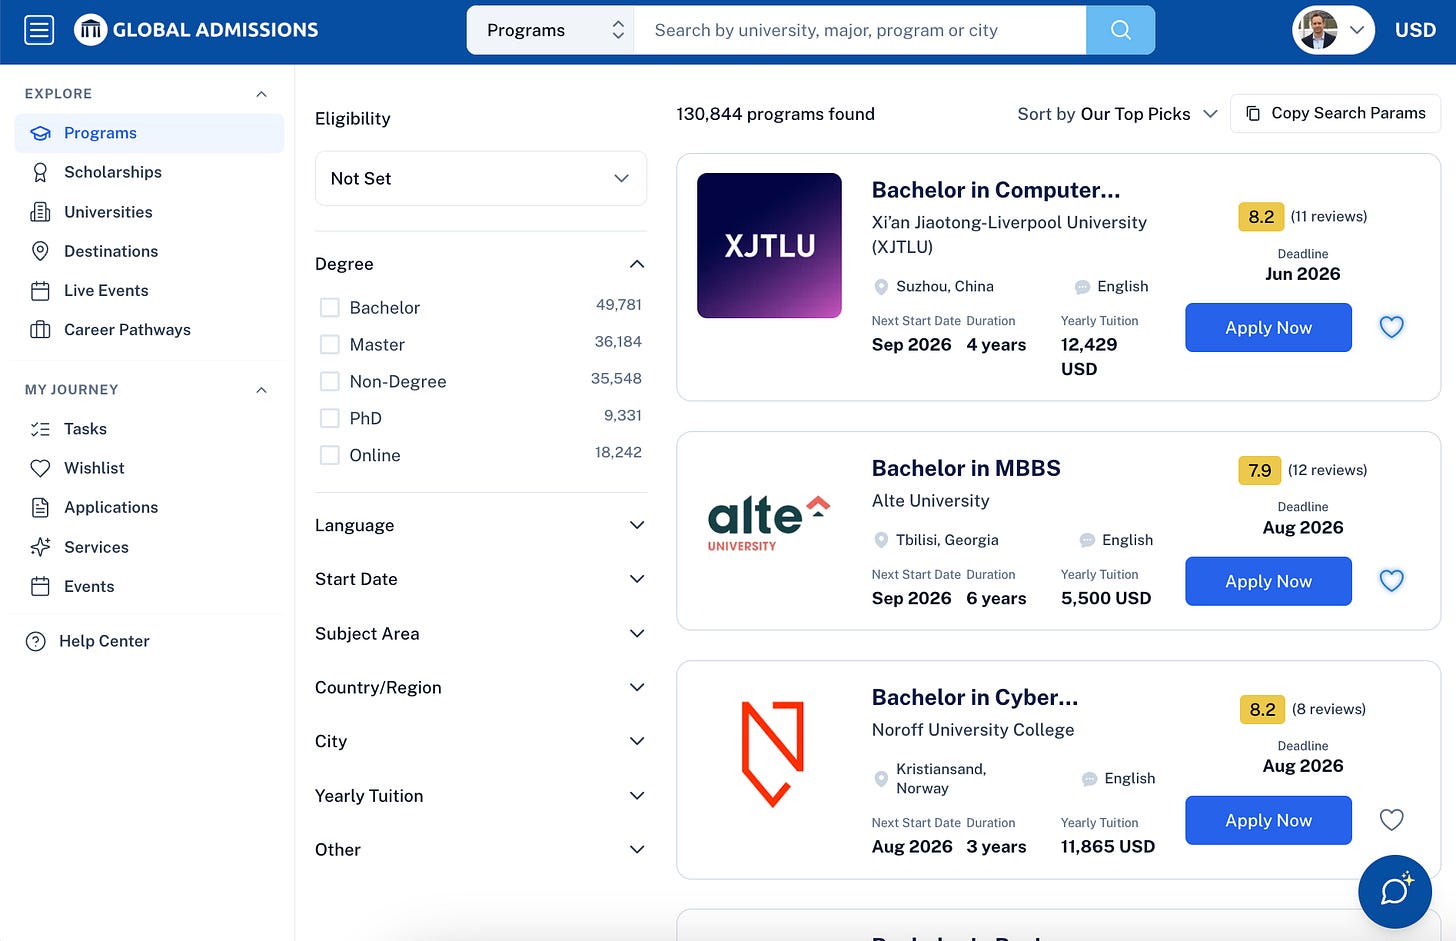Click the Alte University logo thumbnail

pyautogui.click(x=769, y=523)
